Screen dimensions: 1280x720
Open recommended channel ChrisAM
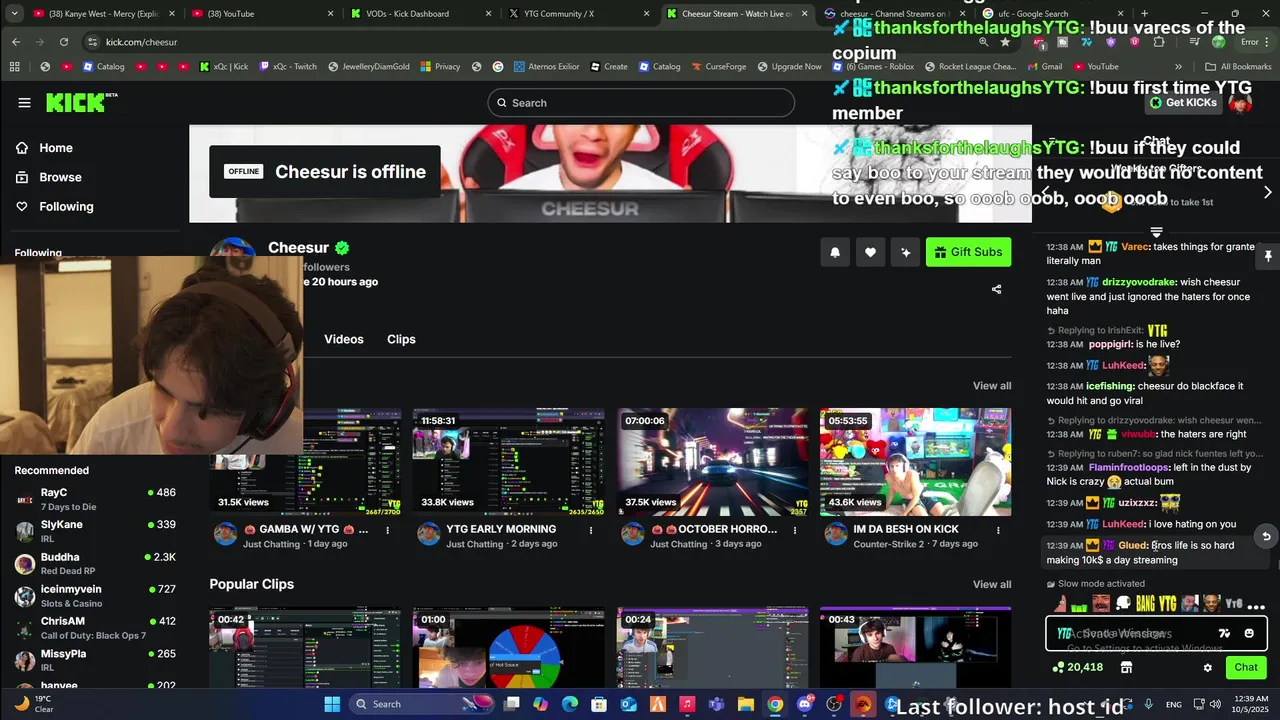(x=95, y=628)
